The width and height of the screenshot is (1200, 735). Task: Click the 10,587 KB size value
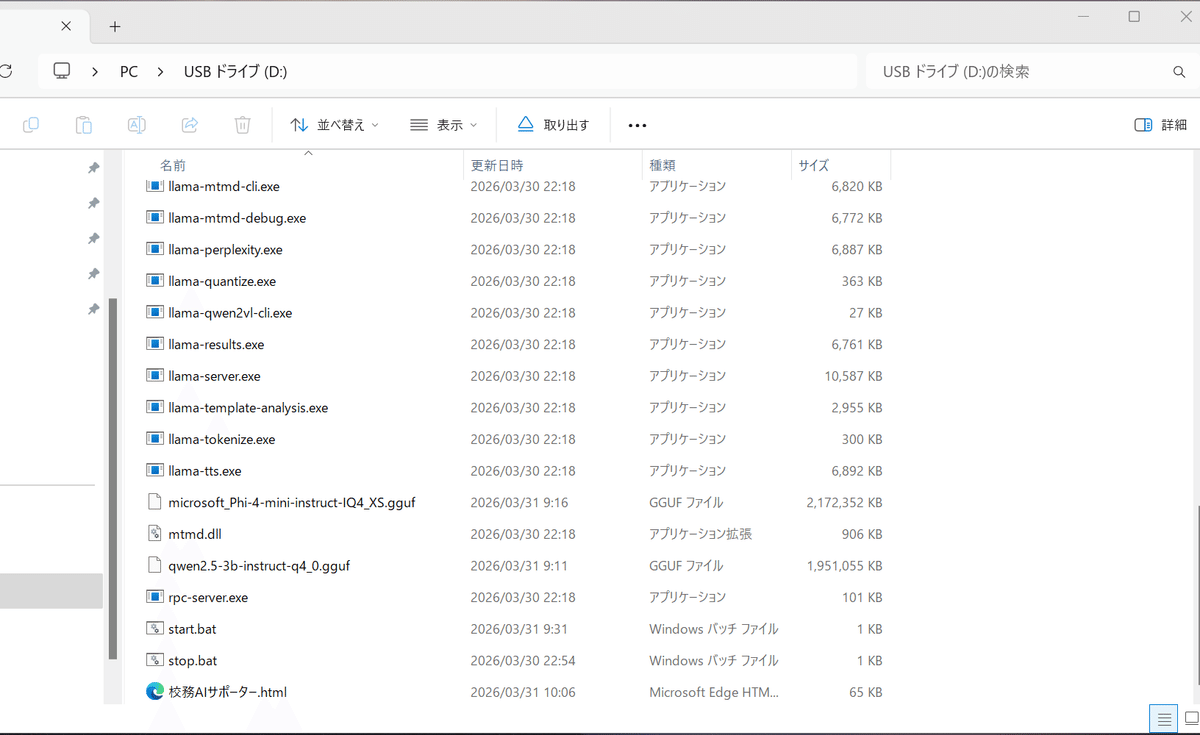click(853, 376)
